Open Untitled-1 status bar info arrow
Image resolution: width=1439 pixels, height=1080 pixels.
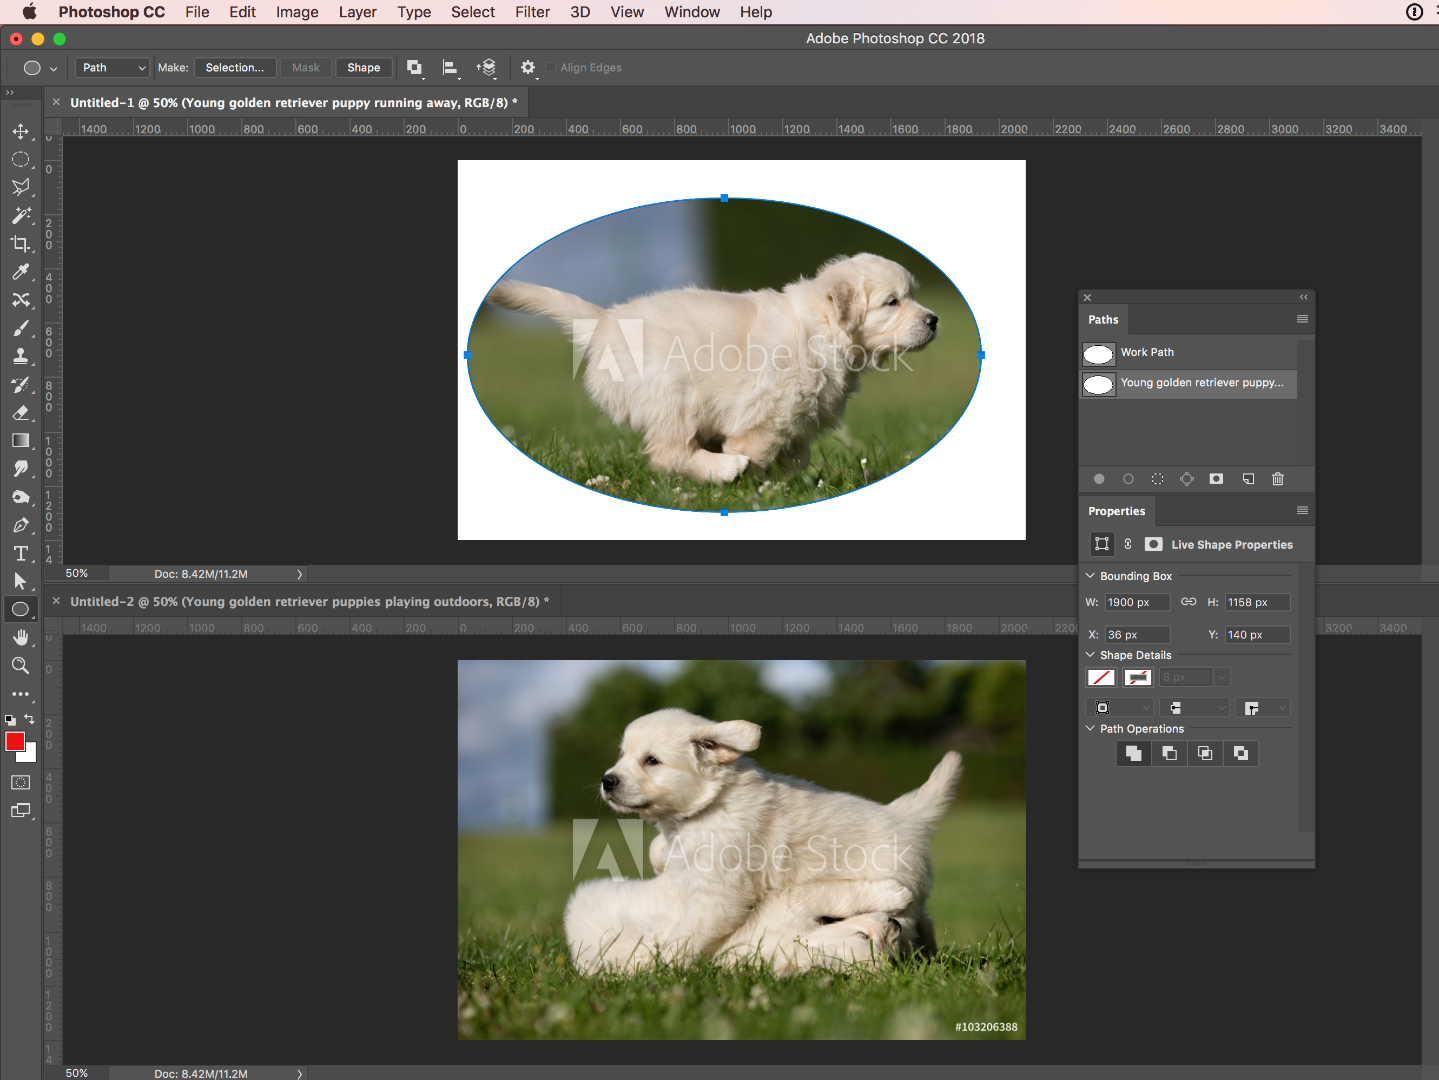(299, 574)
